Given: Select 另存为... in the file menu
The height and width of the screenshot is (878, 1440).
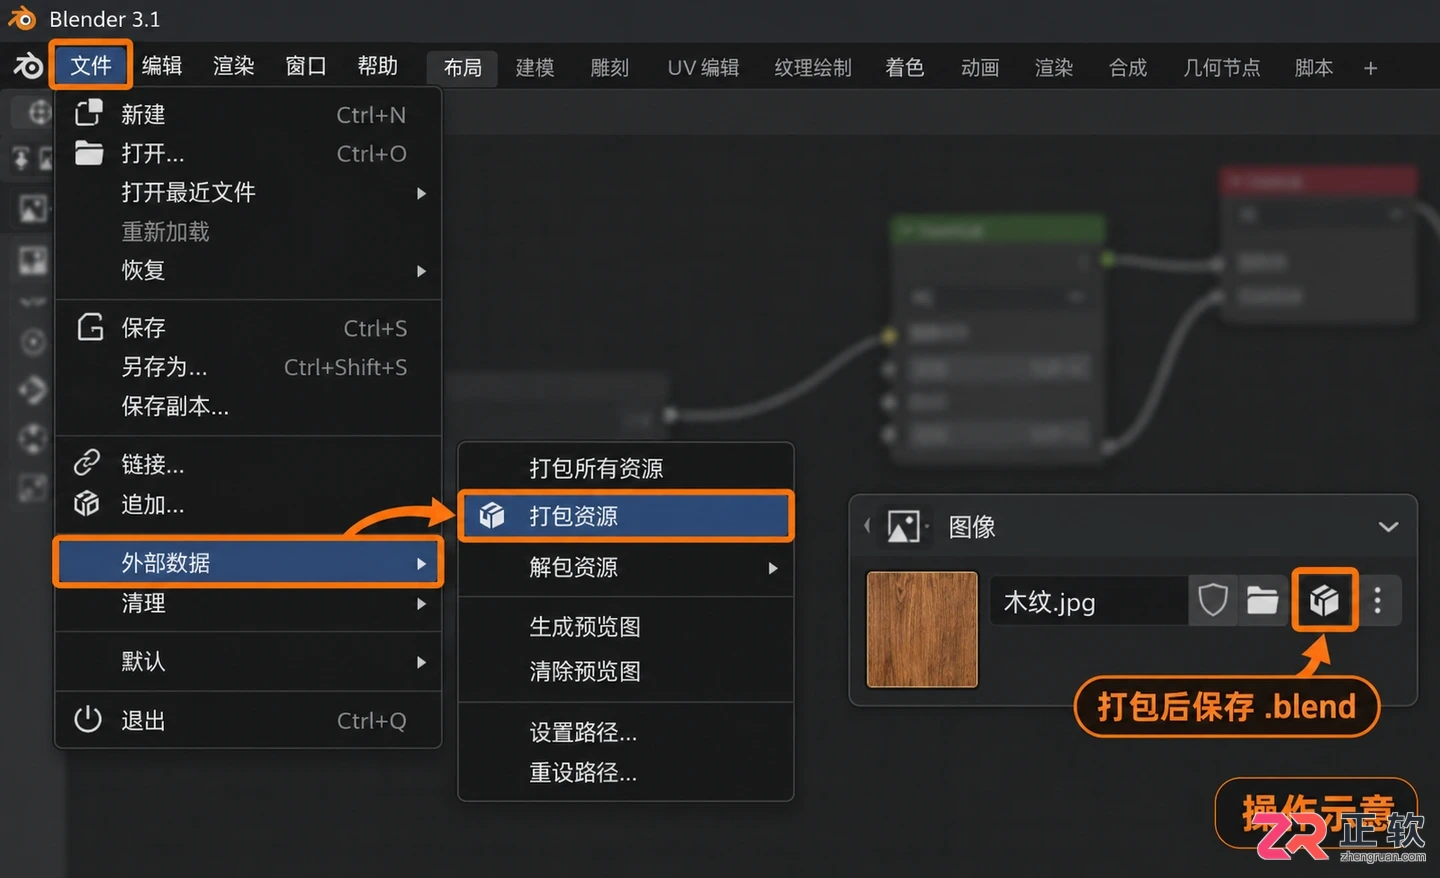Looking at the screenshot, I should pyautogui.click(x=248, y=367).
